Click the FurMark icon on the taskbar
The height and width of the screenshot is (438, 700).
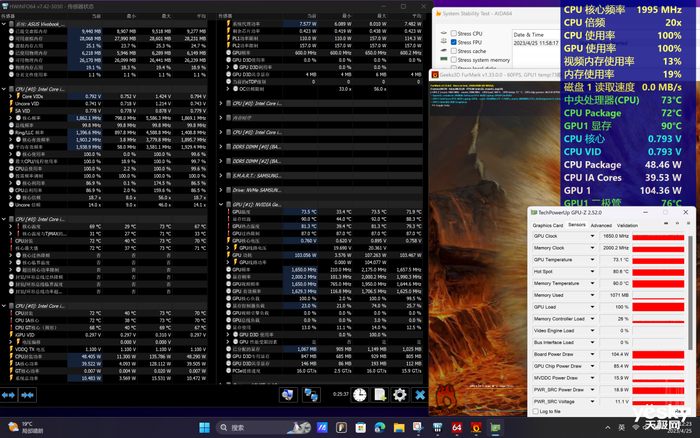pos(476,428)
